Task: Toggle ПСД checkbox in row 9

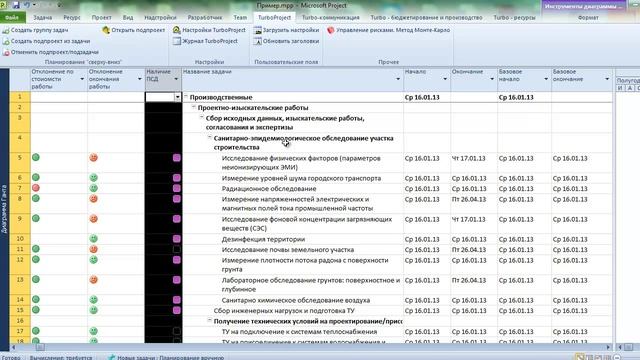Action: (x=177, y=219)
